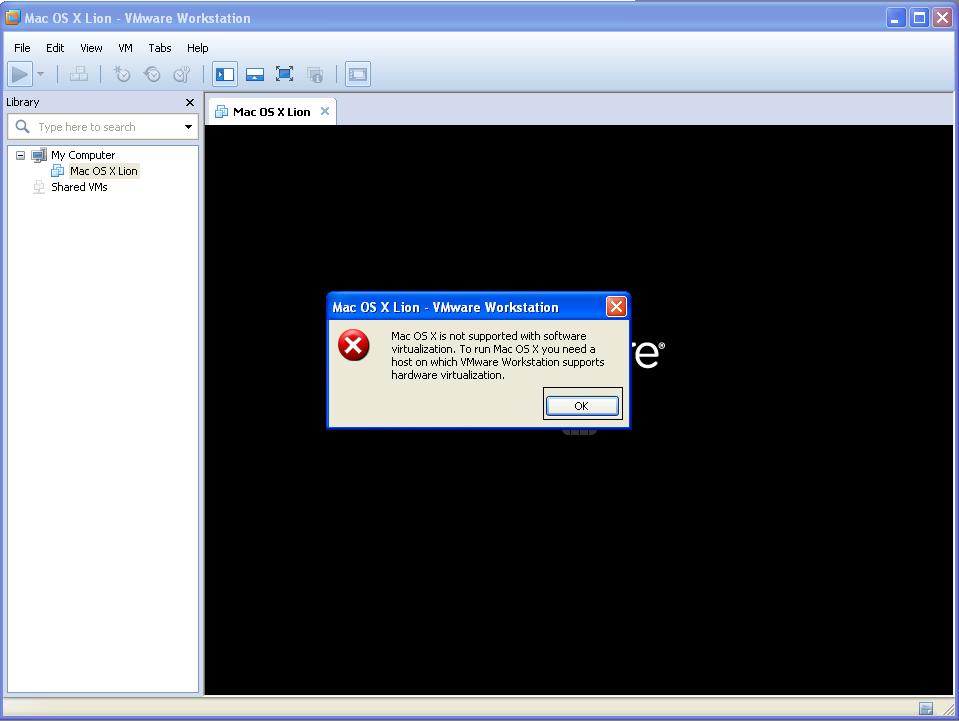
Task: Focus the 'Type here to search' field
Action: click(102, 127)
